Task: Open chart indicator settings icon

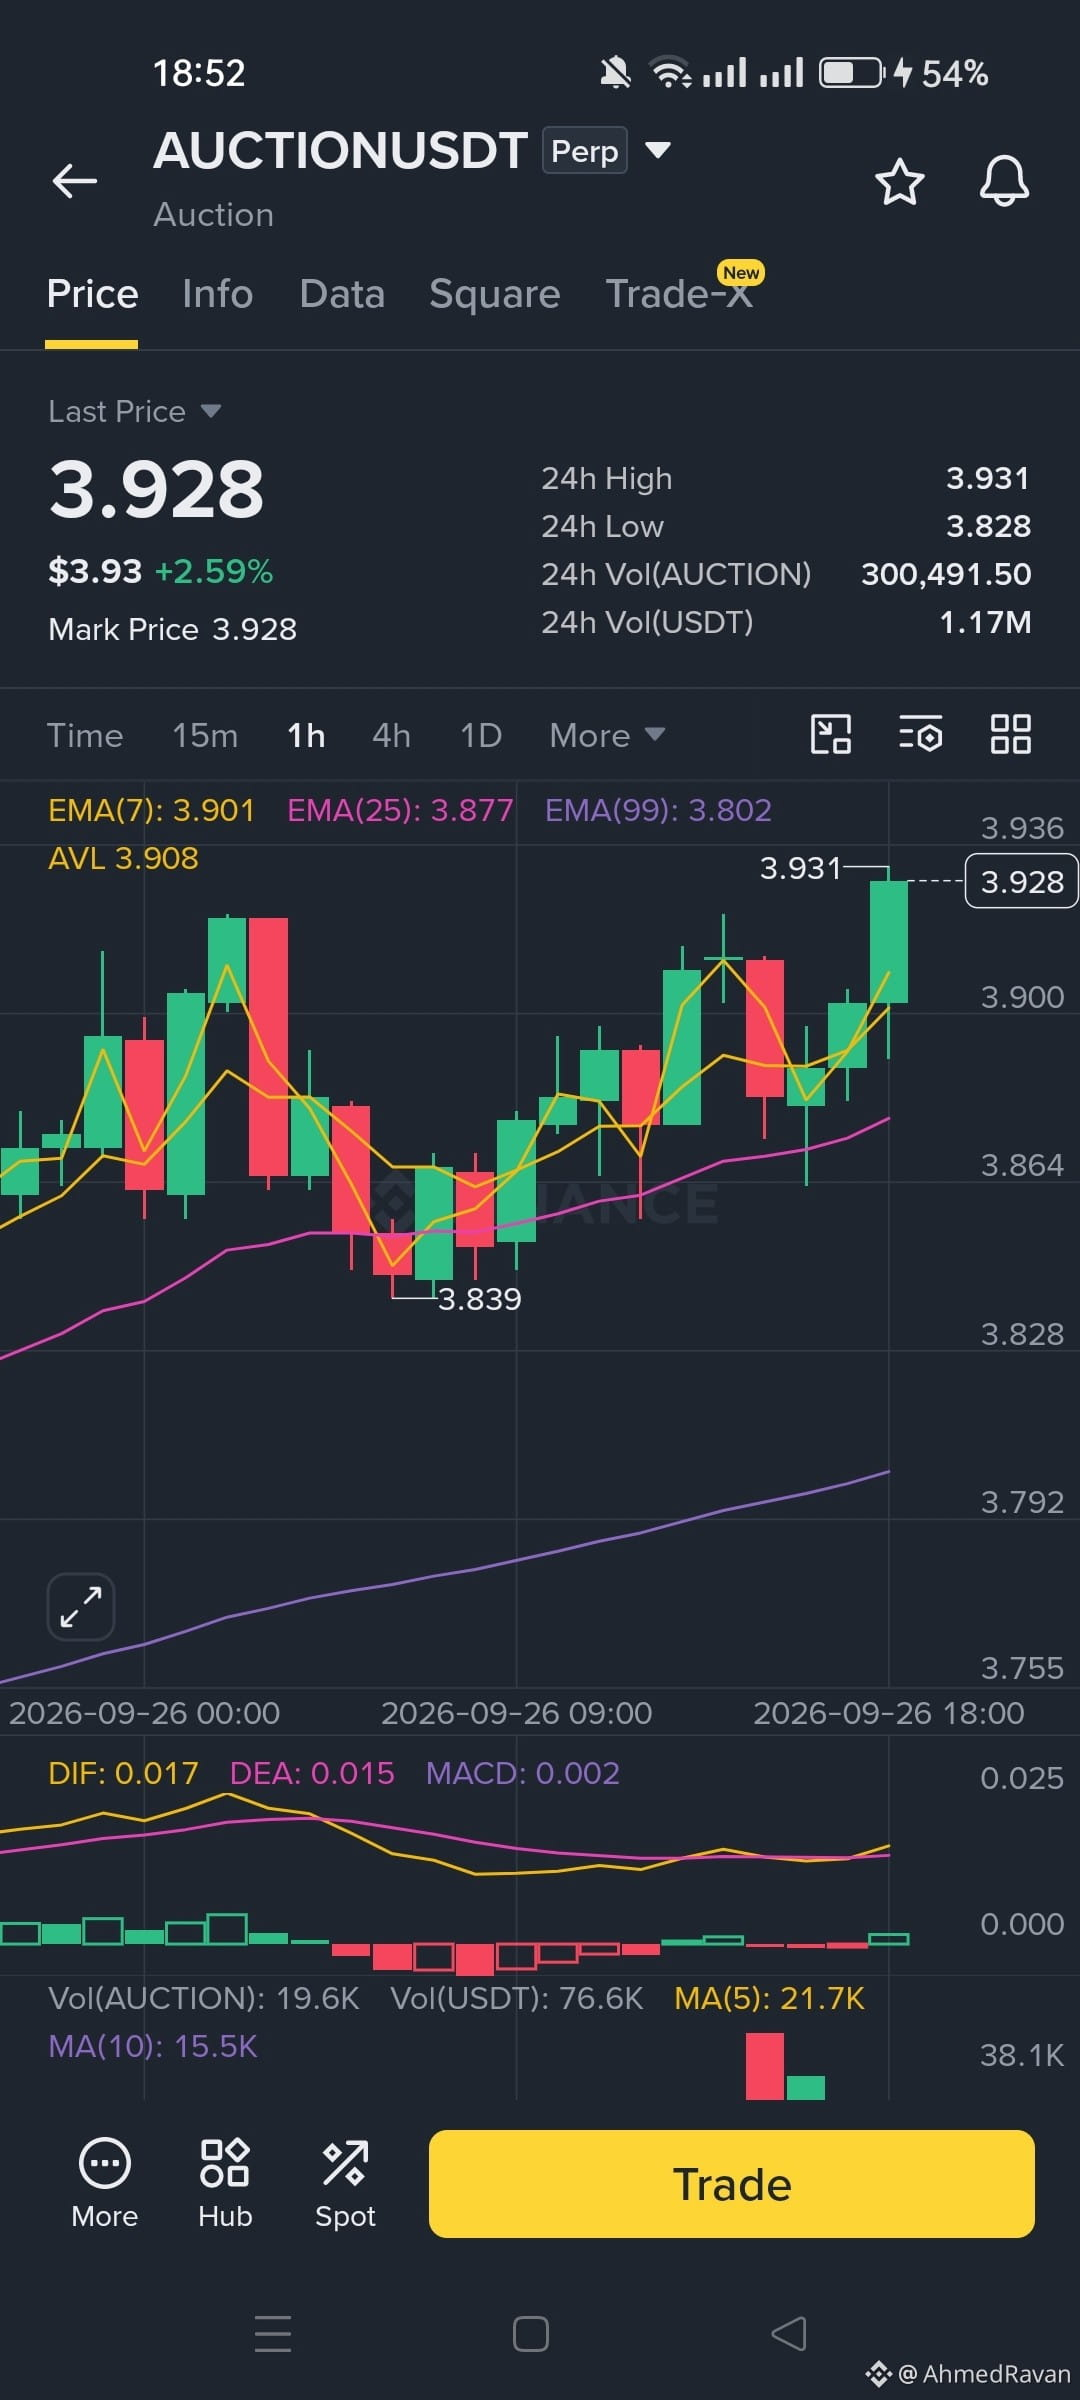Action: point(920,735)
